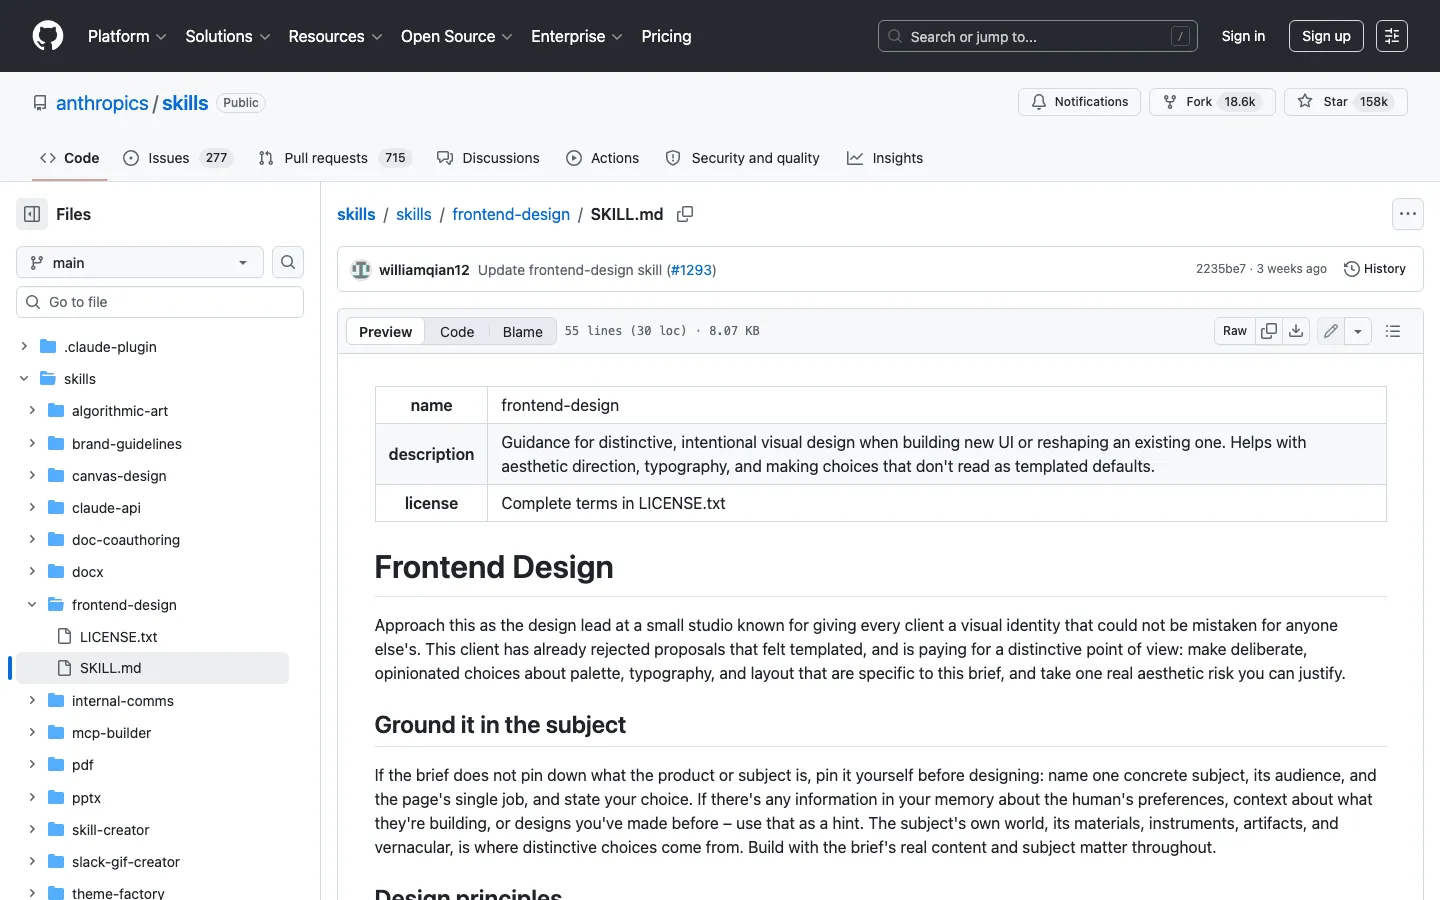Open commit History

click(1375, 269)
